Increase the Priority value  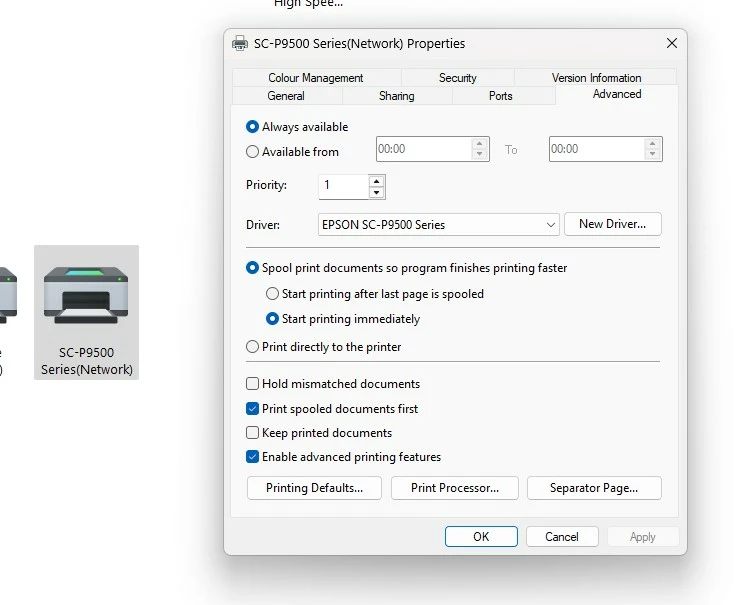(x=376, y=181)
